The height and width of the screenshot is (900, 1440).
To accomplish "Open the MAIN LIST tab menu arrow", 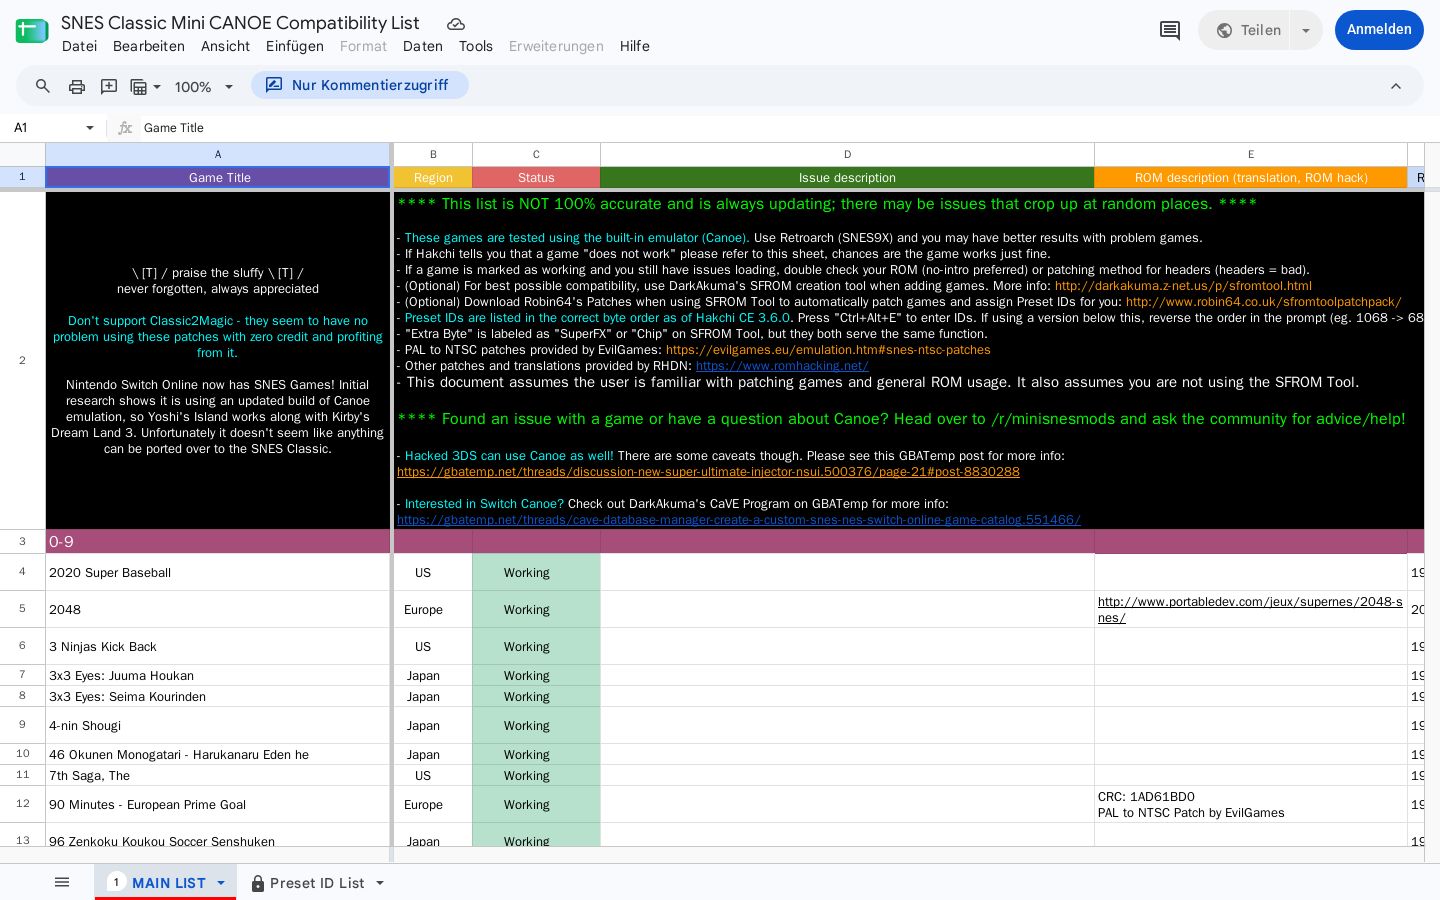I will point(221,883).
